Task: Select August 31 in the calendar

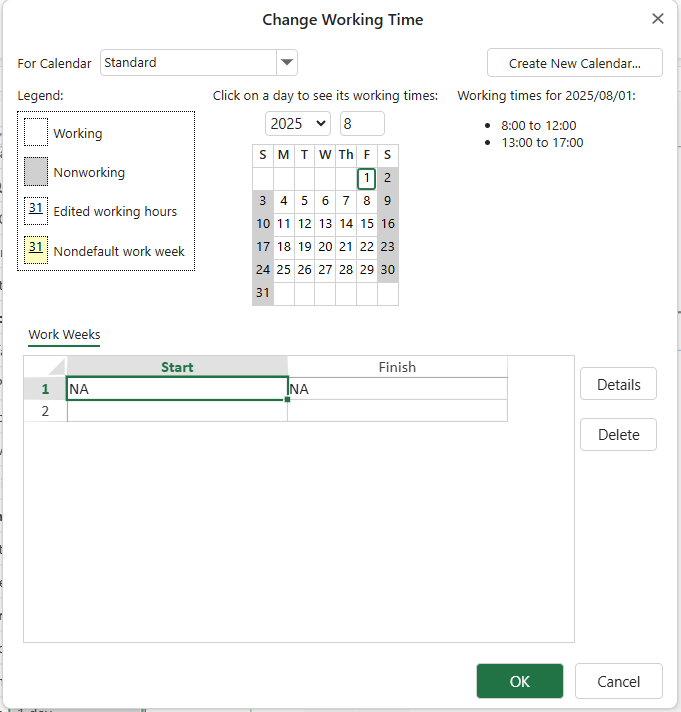Action: (263, 293)
